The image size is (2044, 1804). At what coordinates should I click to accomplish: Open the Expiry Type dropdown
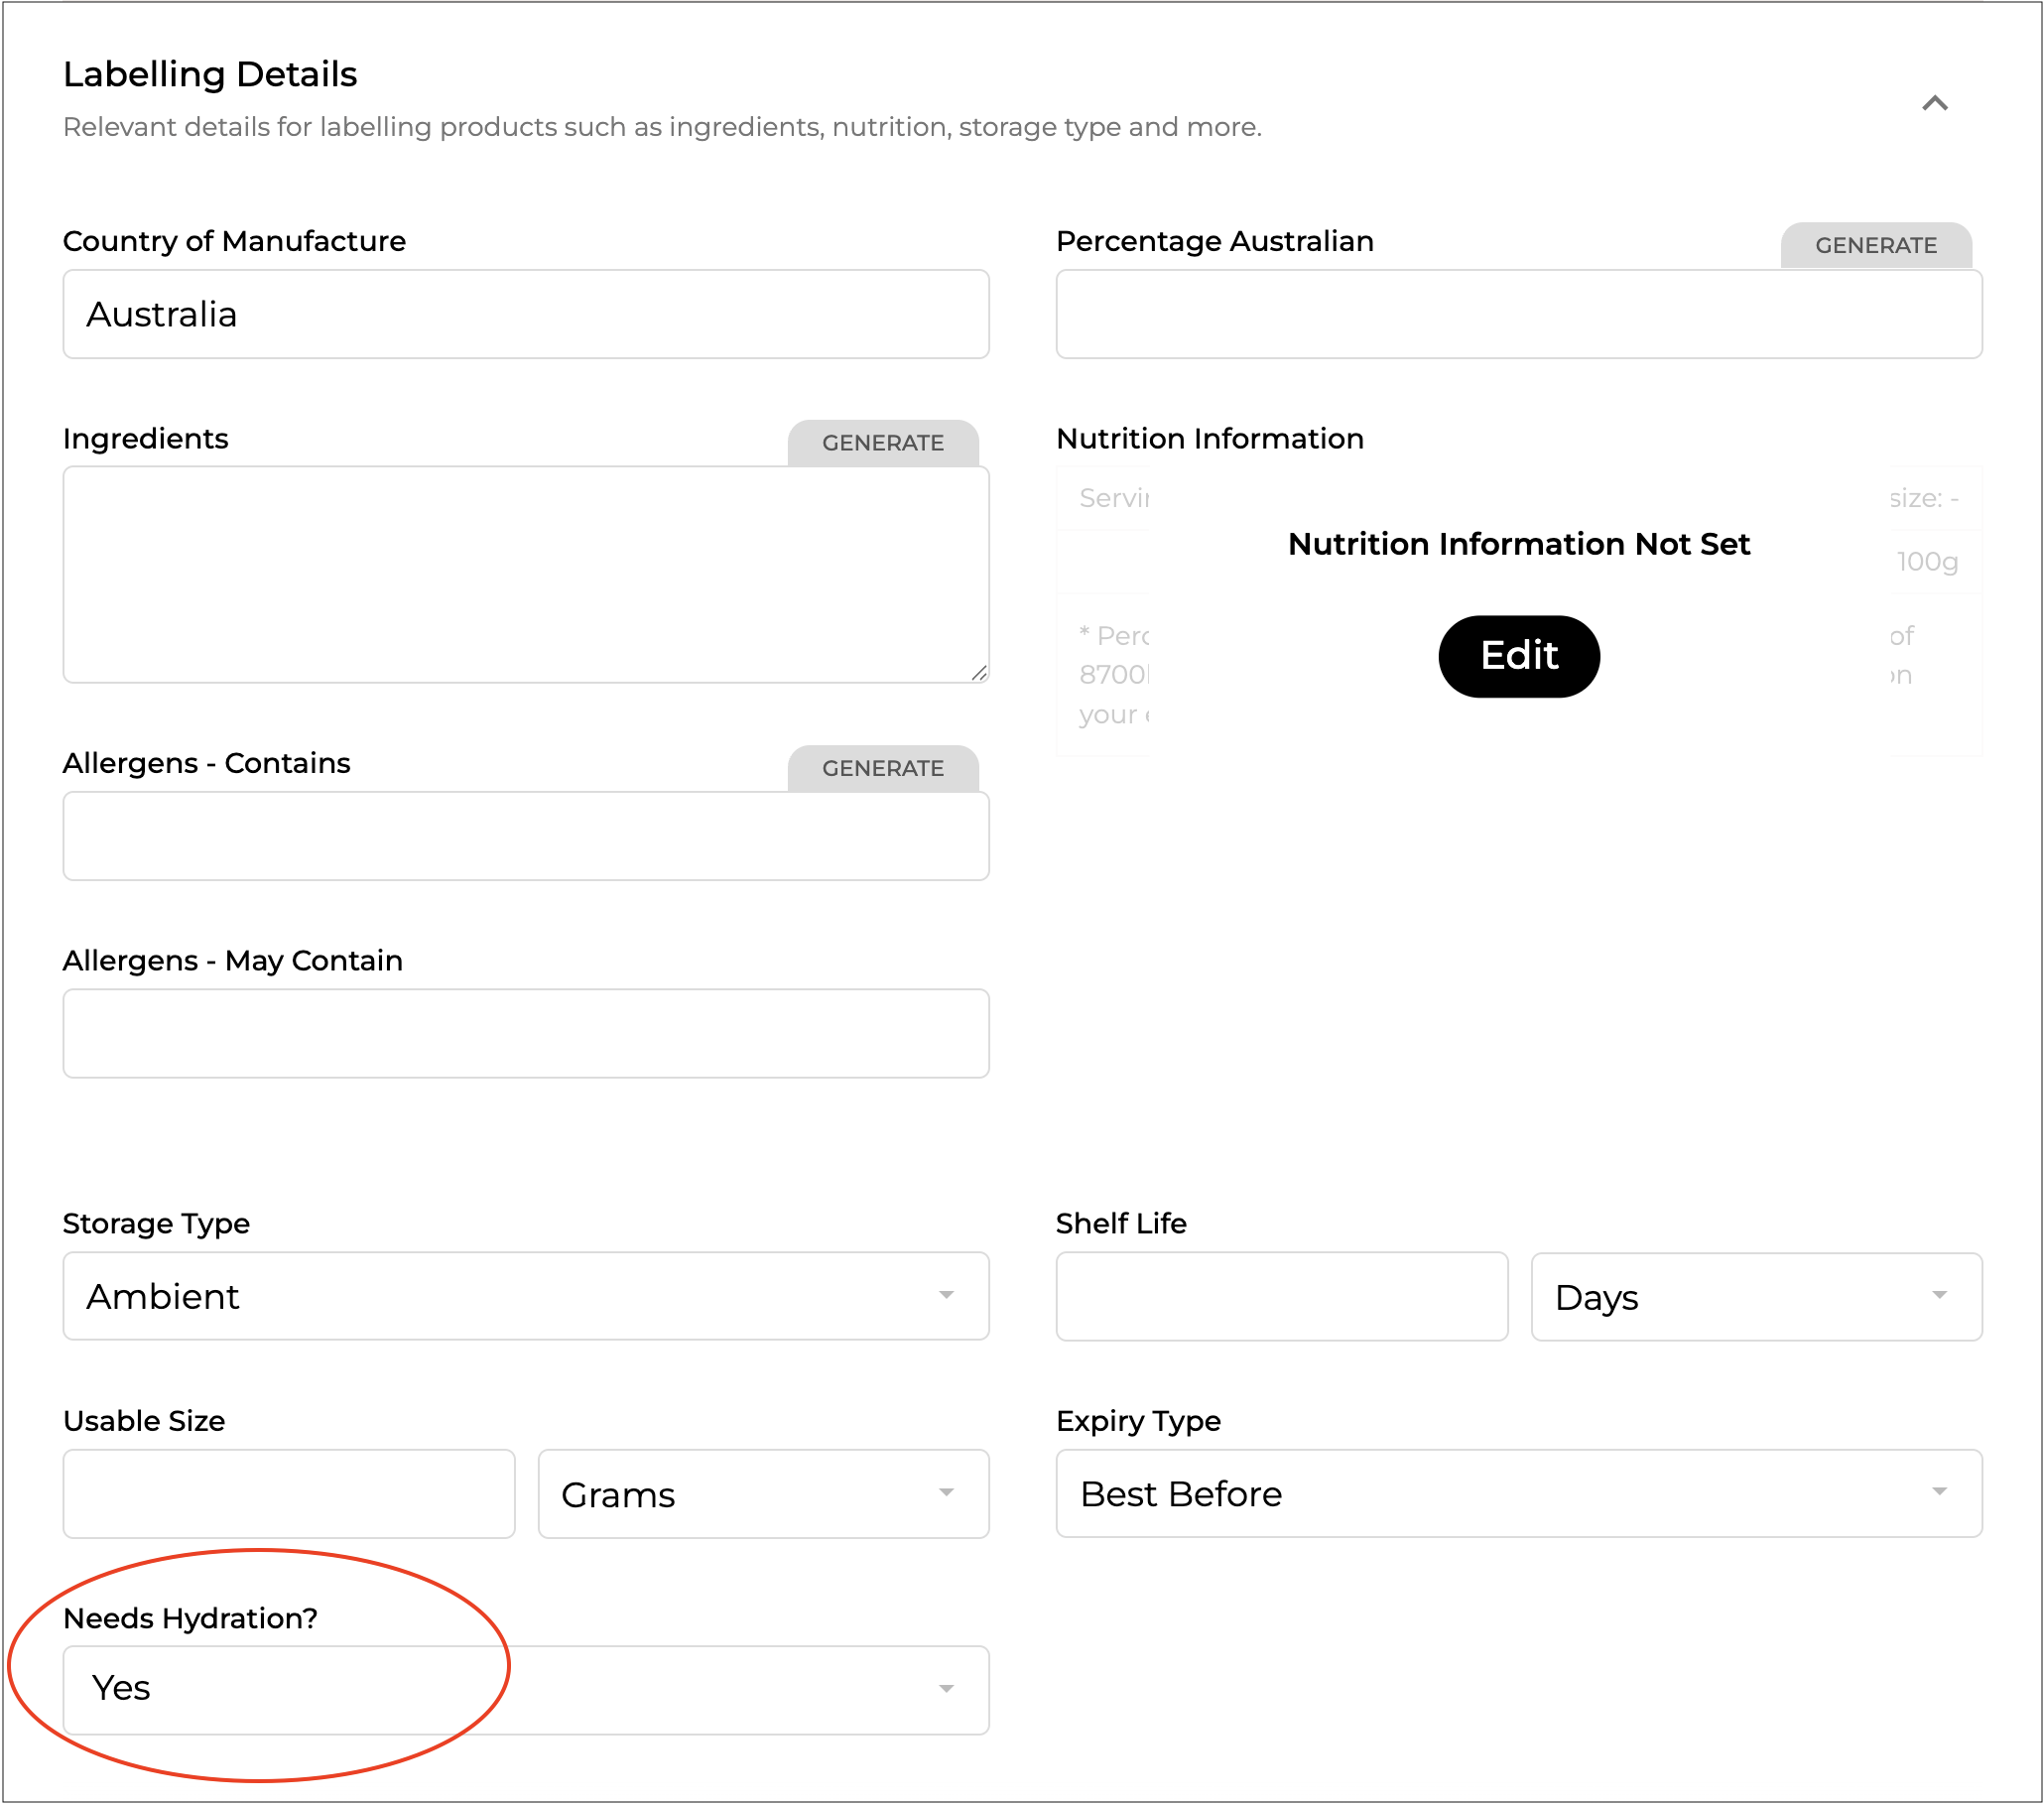[x=1518, y=1494]
